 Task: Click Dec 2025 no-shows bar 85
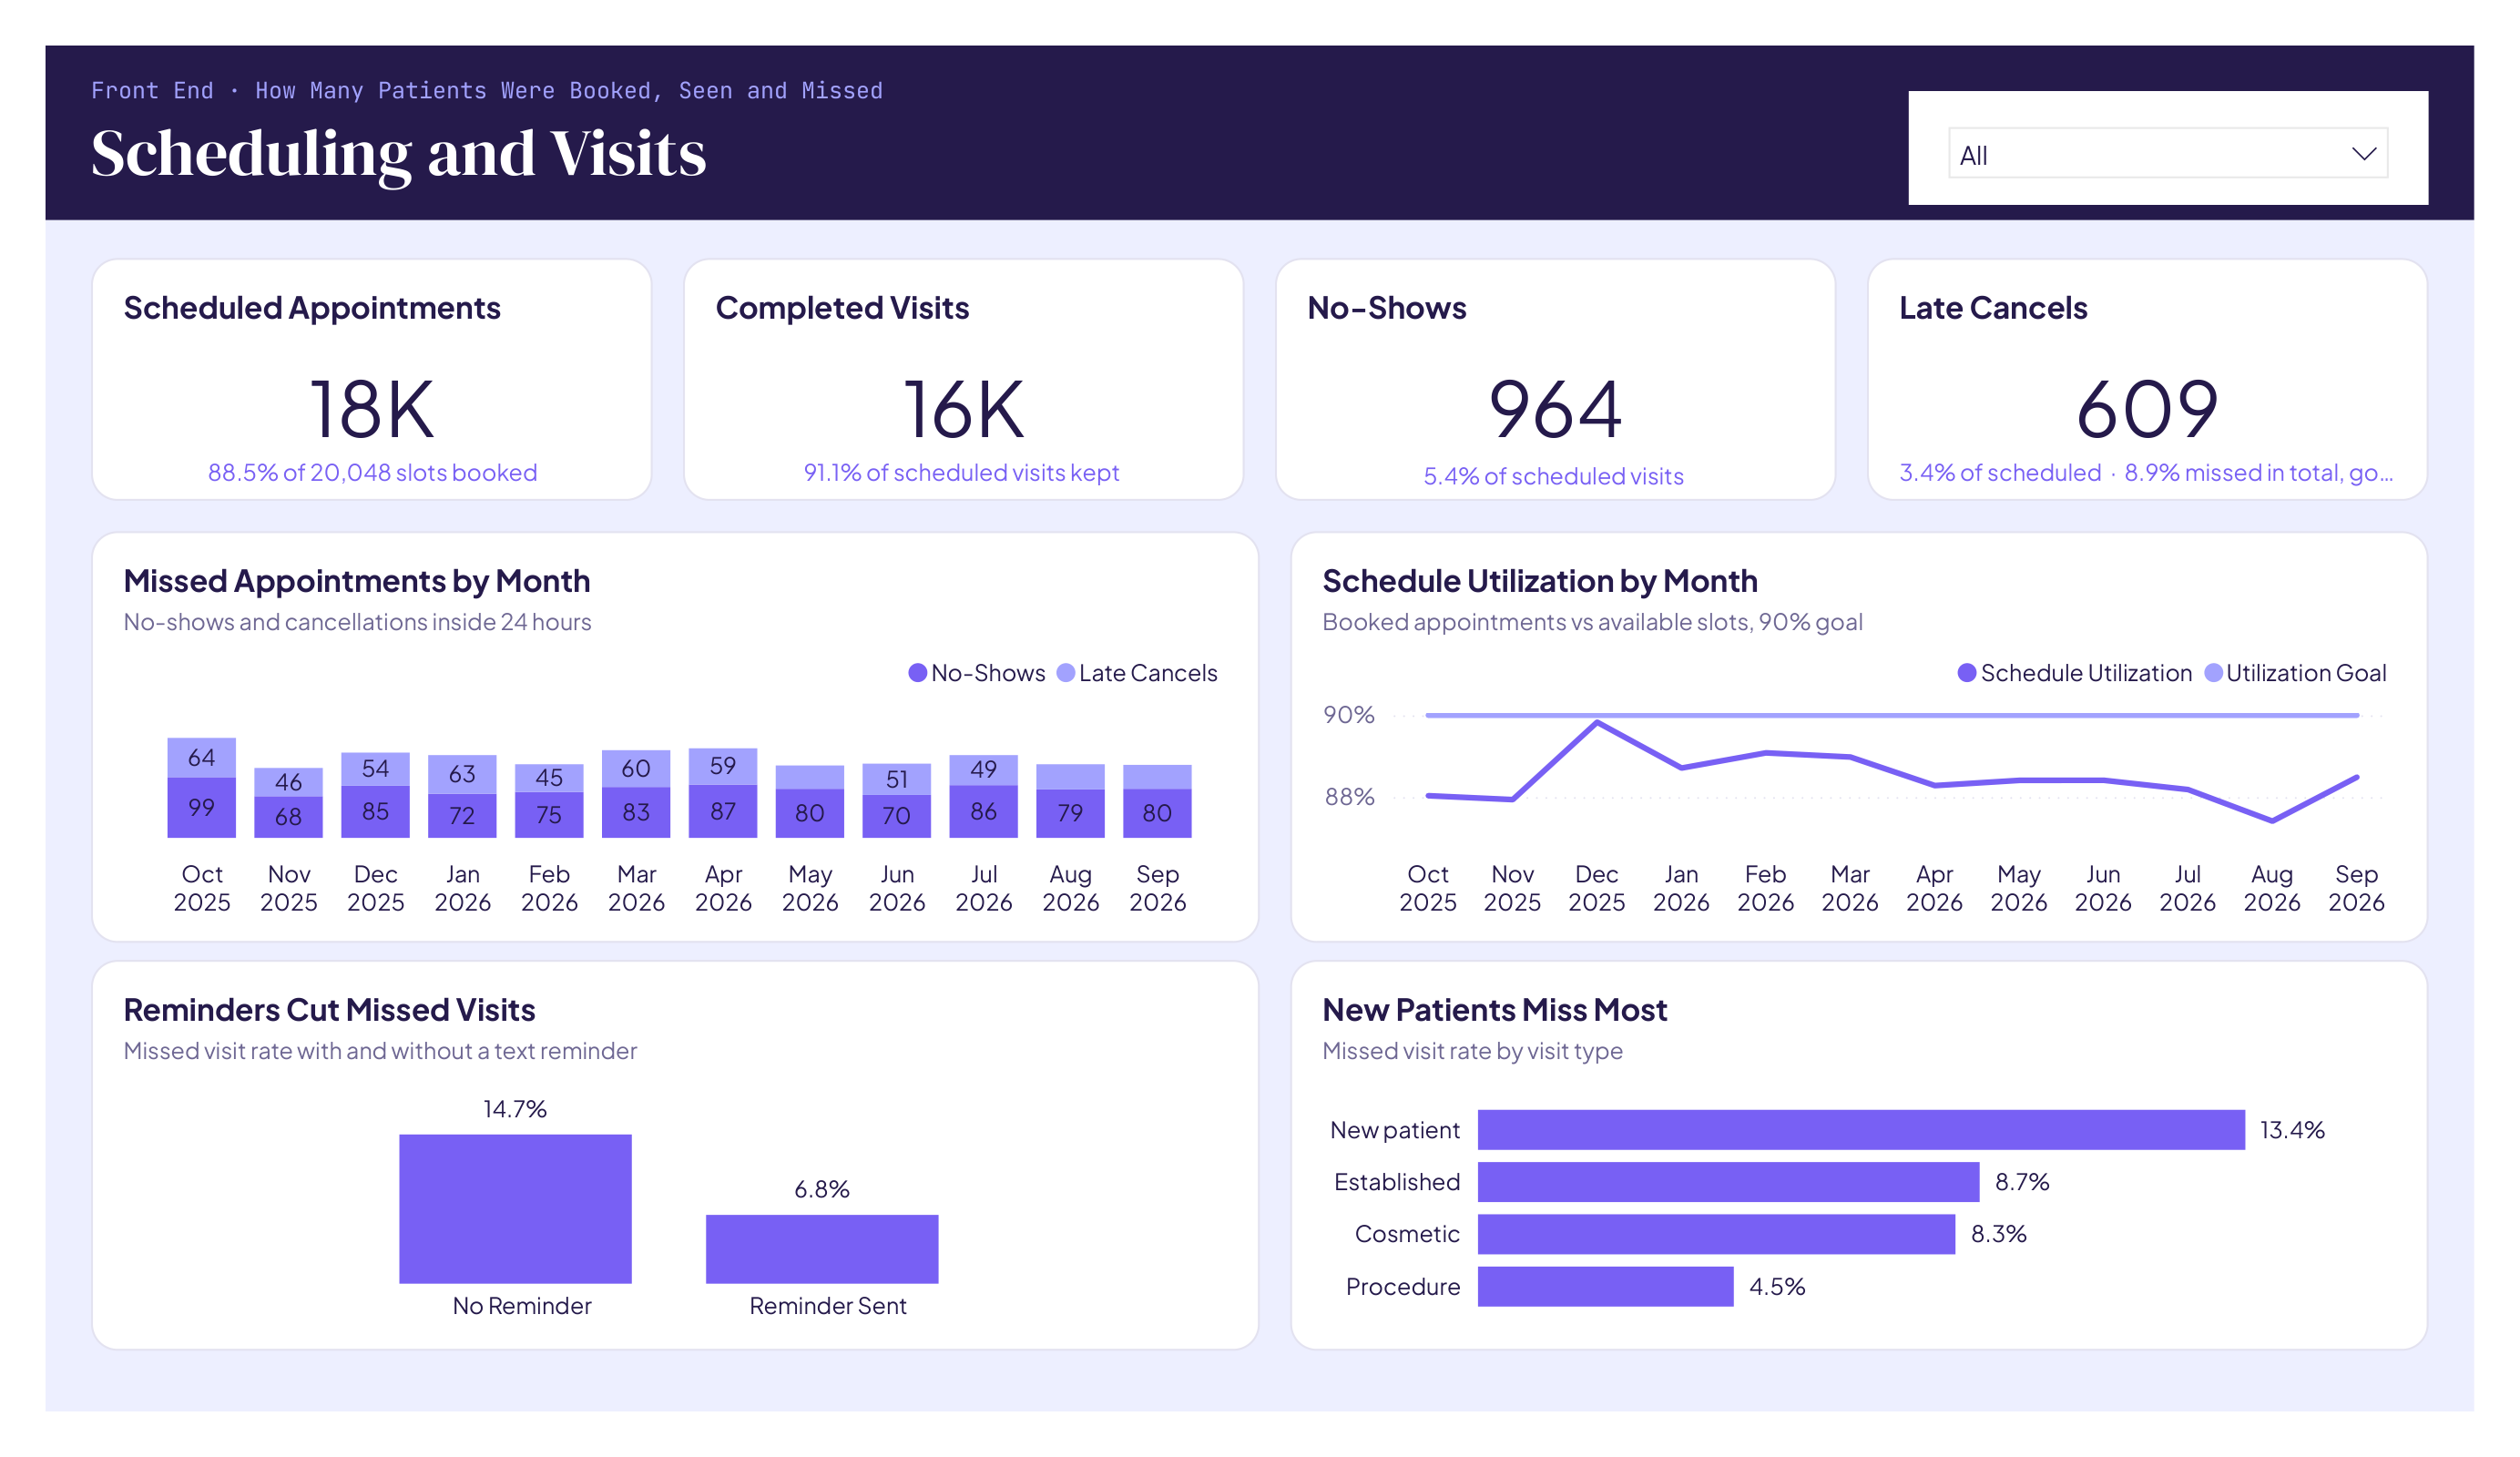click(375, 812)
